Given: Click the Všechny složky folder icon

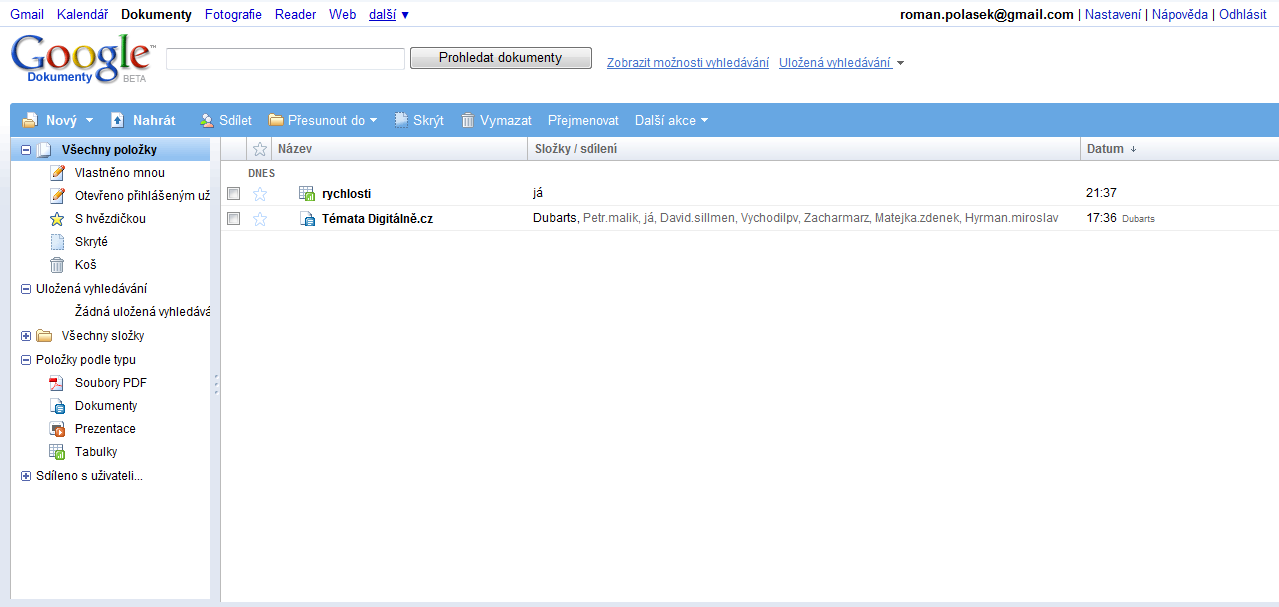Looking at the screenshot, I should pyautogui.click(x=44, y=336).
